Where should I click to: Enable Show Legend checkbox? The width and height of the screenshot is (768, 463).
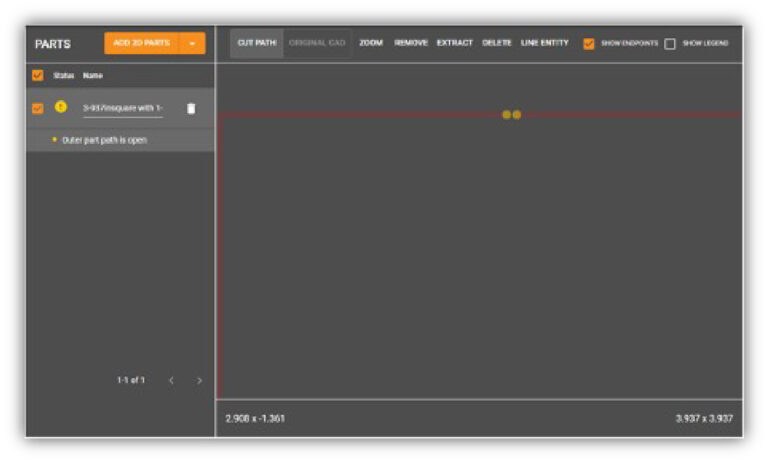pos(670,44)
